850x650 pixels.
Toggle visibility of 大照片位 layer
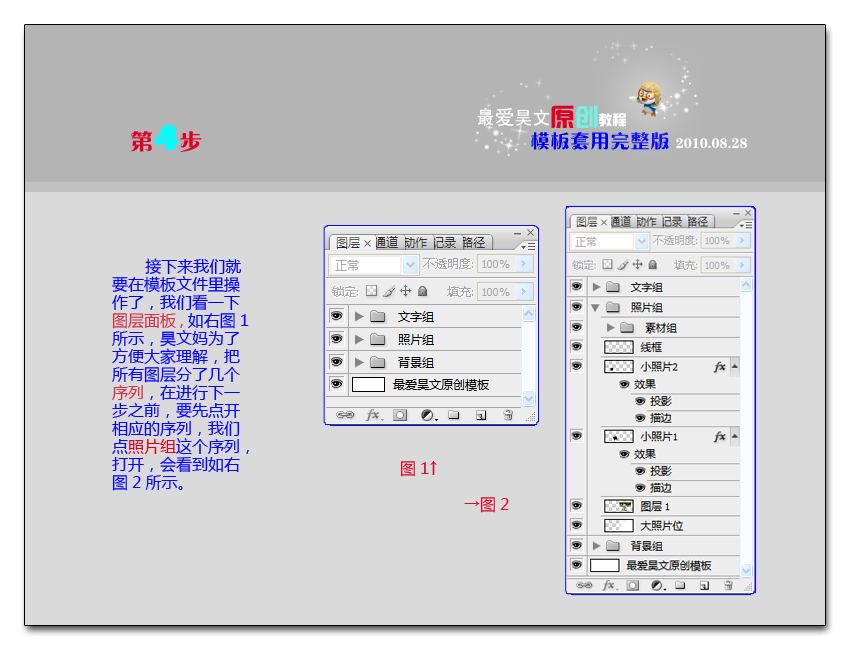(x=577, y=525)
